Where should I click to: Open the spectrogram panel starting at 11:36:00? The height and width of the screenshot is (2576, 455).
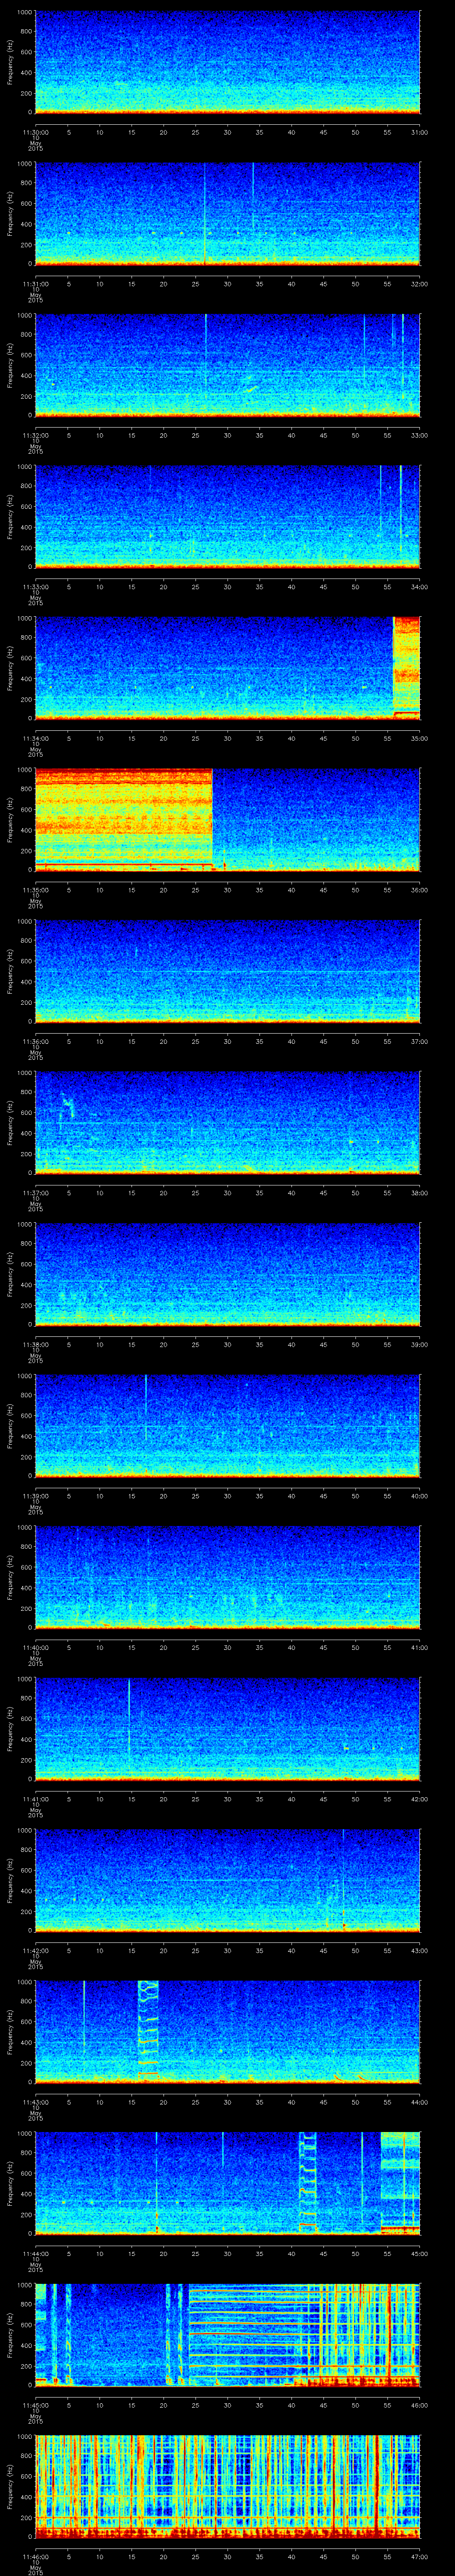pos(227,971)
